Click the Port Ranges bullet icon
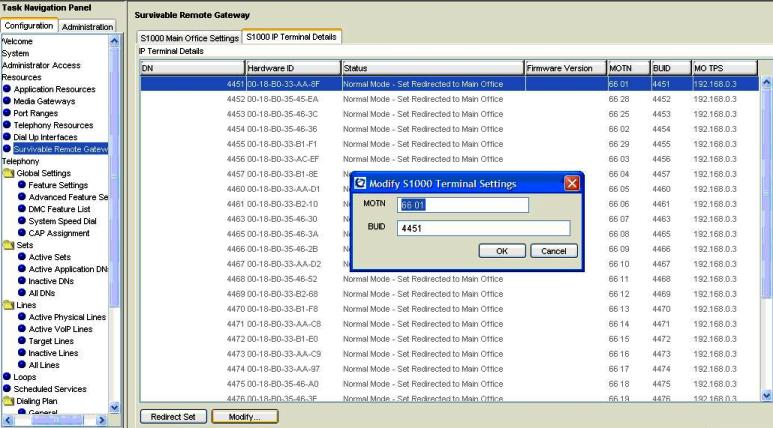Screen dimensions: 773x428 click(x=7, y=113)
